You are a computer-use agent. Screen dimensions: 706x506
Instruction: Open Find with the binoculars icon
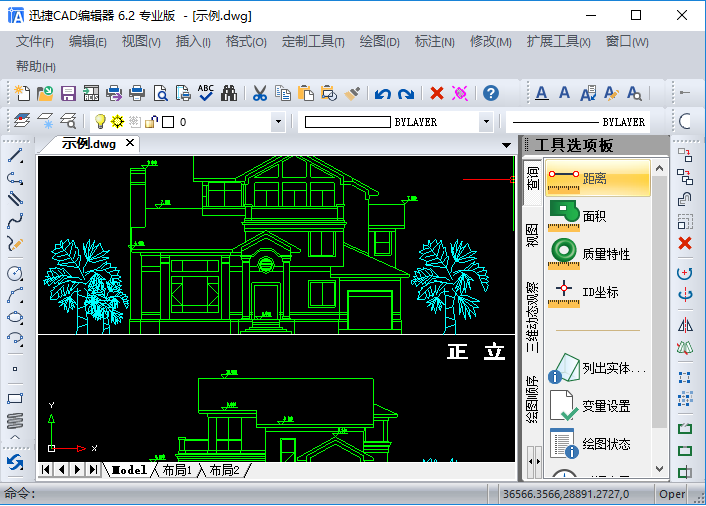(229, 93)
